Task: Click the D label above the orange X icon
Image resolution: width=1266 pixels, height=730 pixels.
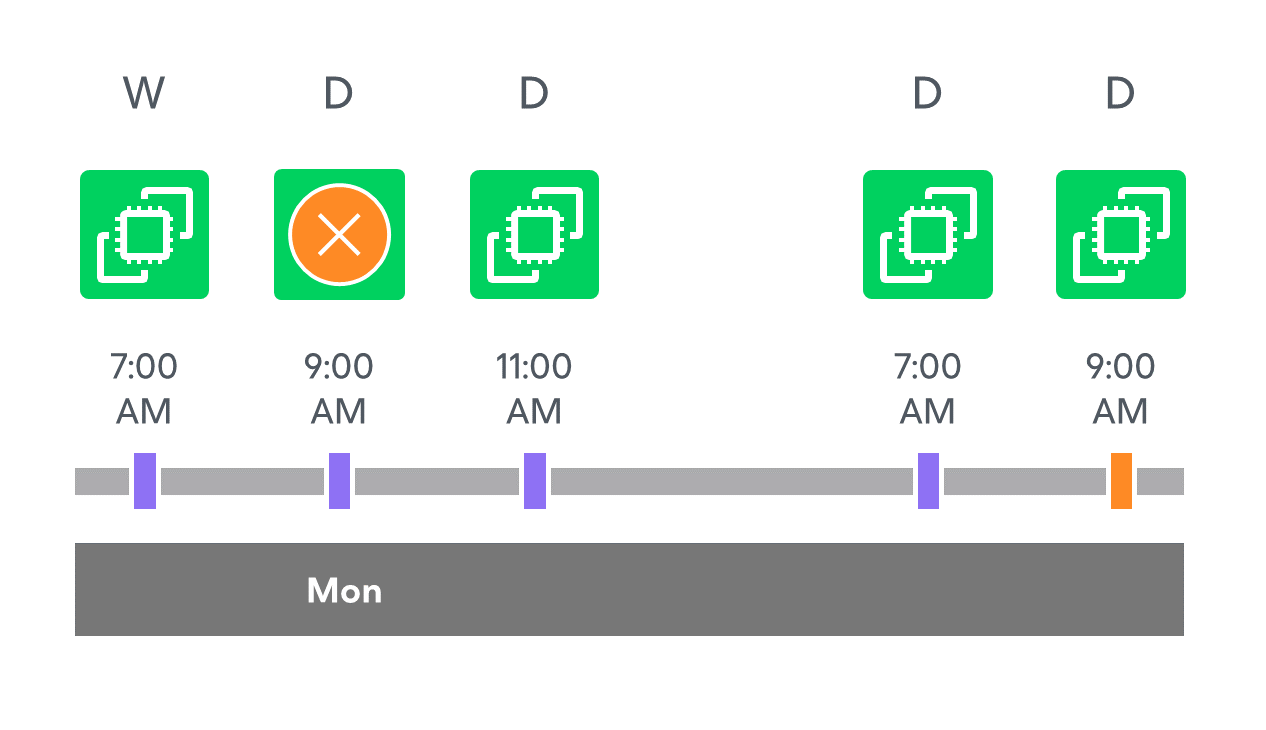Action: [x=339, y=94]
